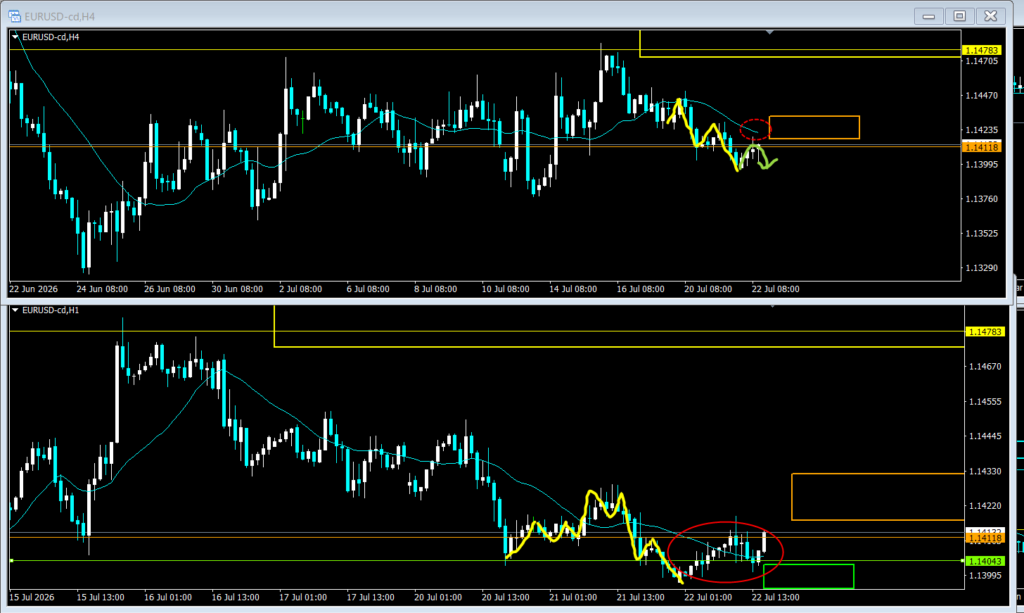Click the 8 Jul 08:00 time axis label
Viewport: 1024px width, 613px height.
tap(436, 289)
